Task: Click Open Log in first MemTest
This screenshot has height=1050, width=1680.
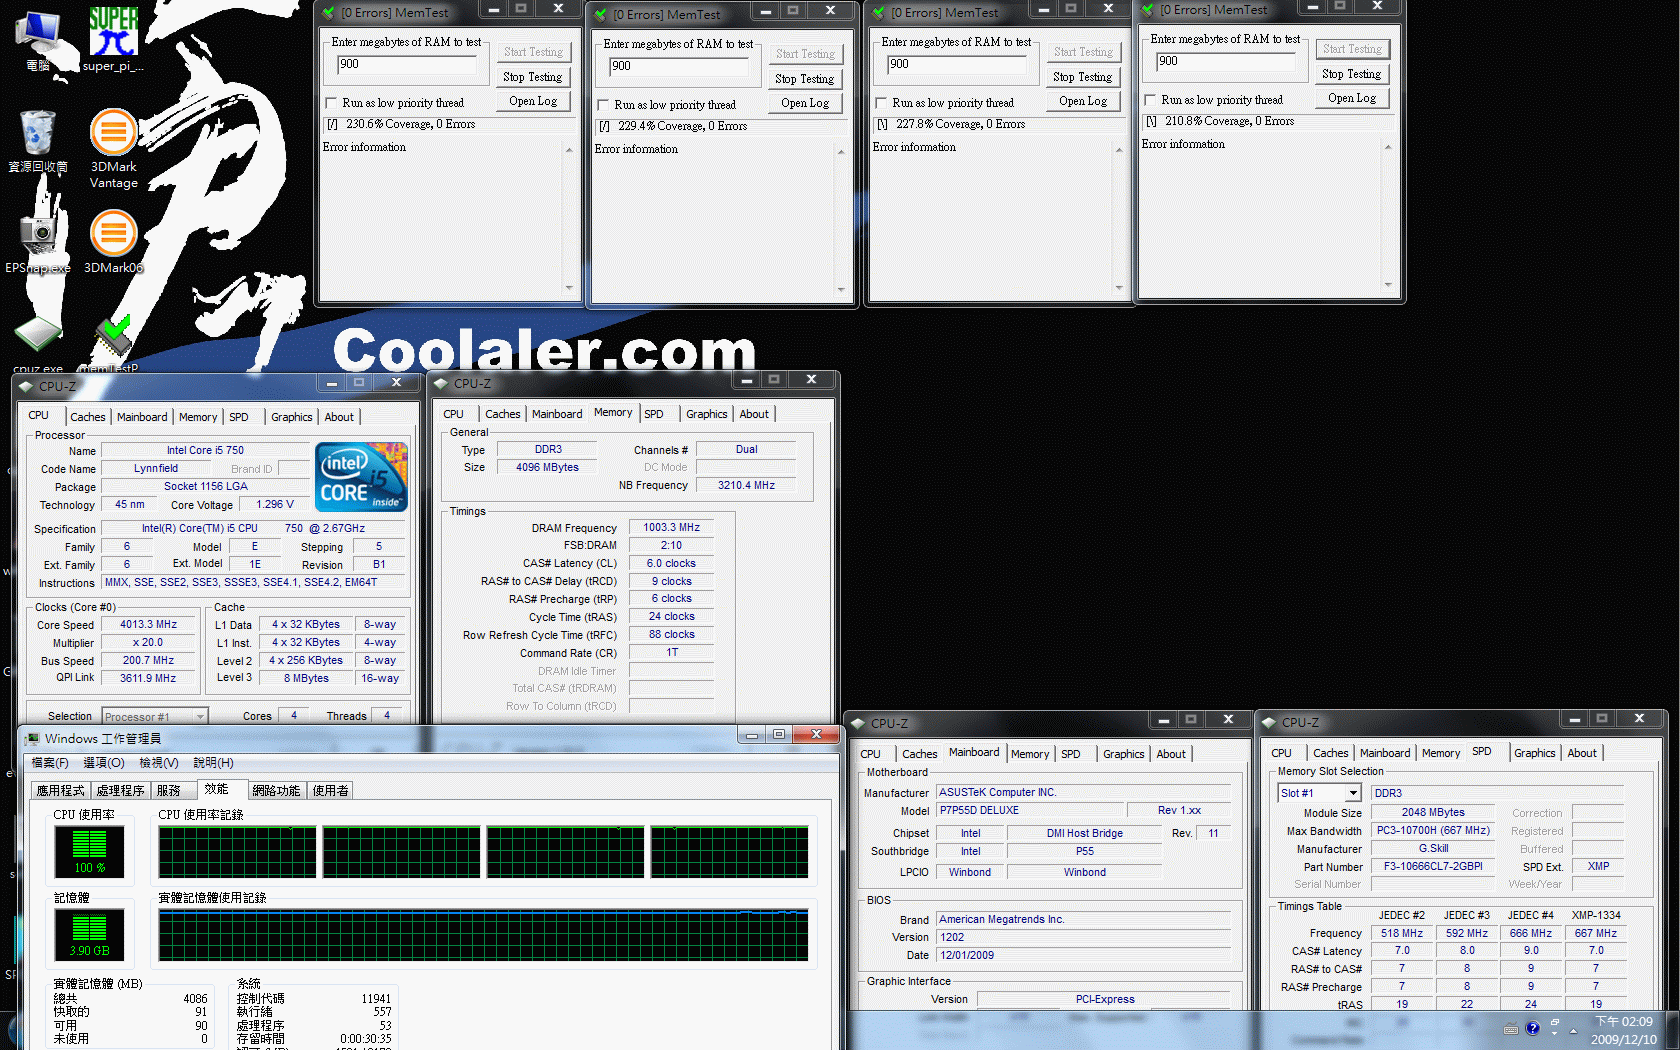Action: click(533, 101)
